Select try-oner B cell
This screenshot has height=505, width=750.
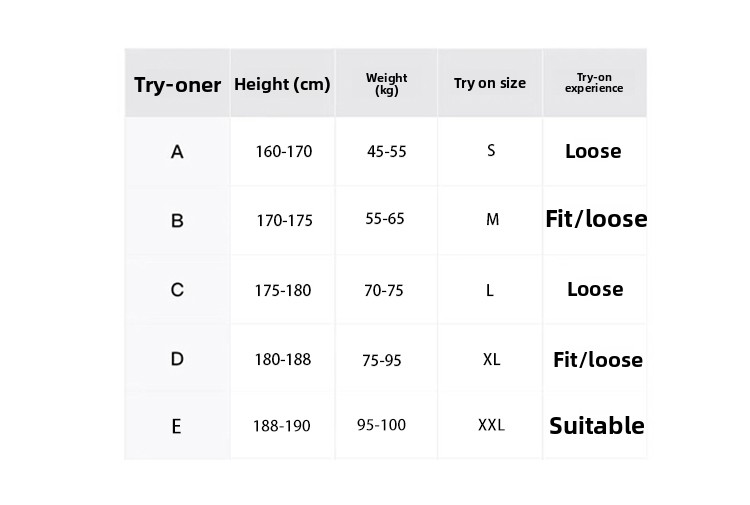coord(177,221)
